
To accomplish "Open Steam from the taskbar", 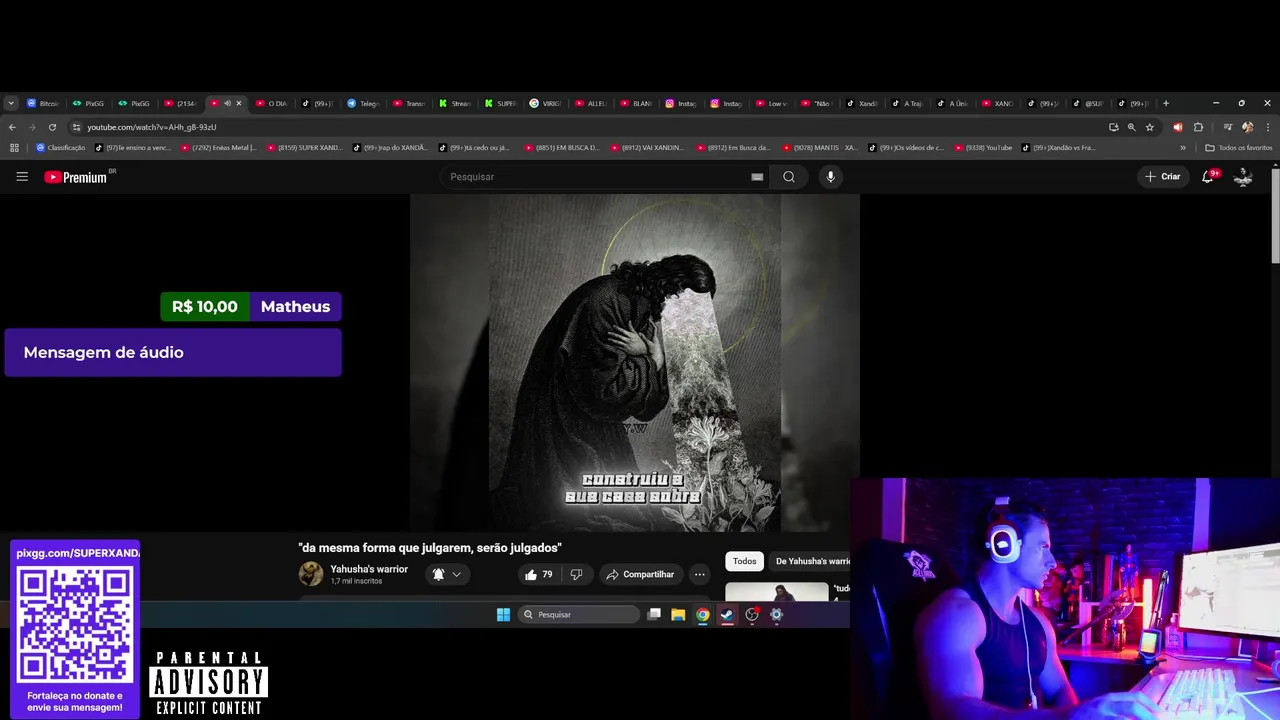I will pos(727,615).
